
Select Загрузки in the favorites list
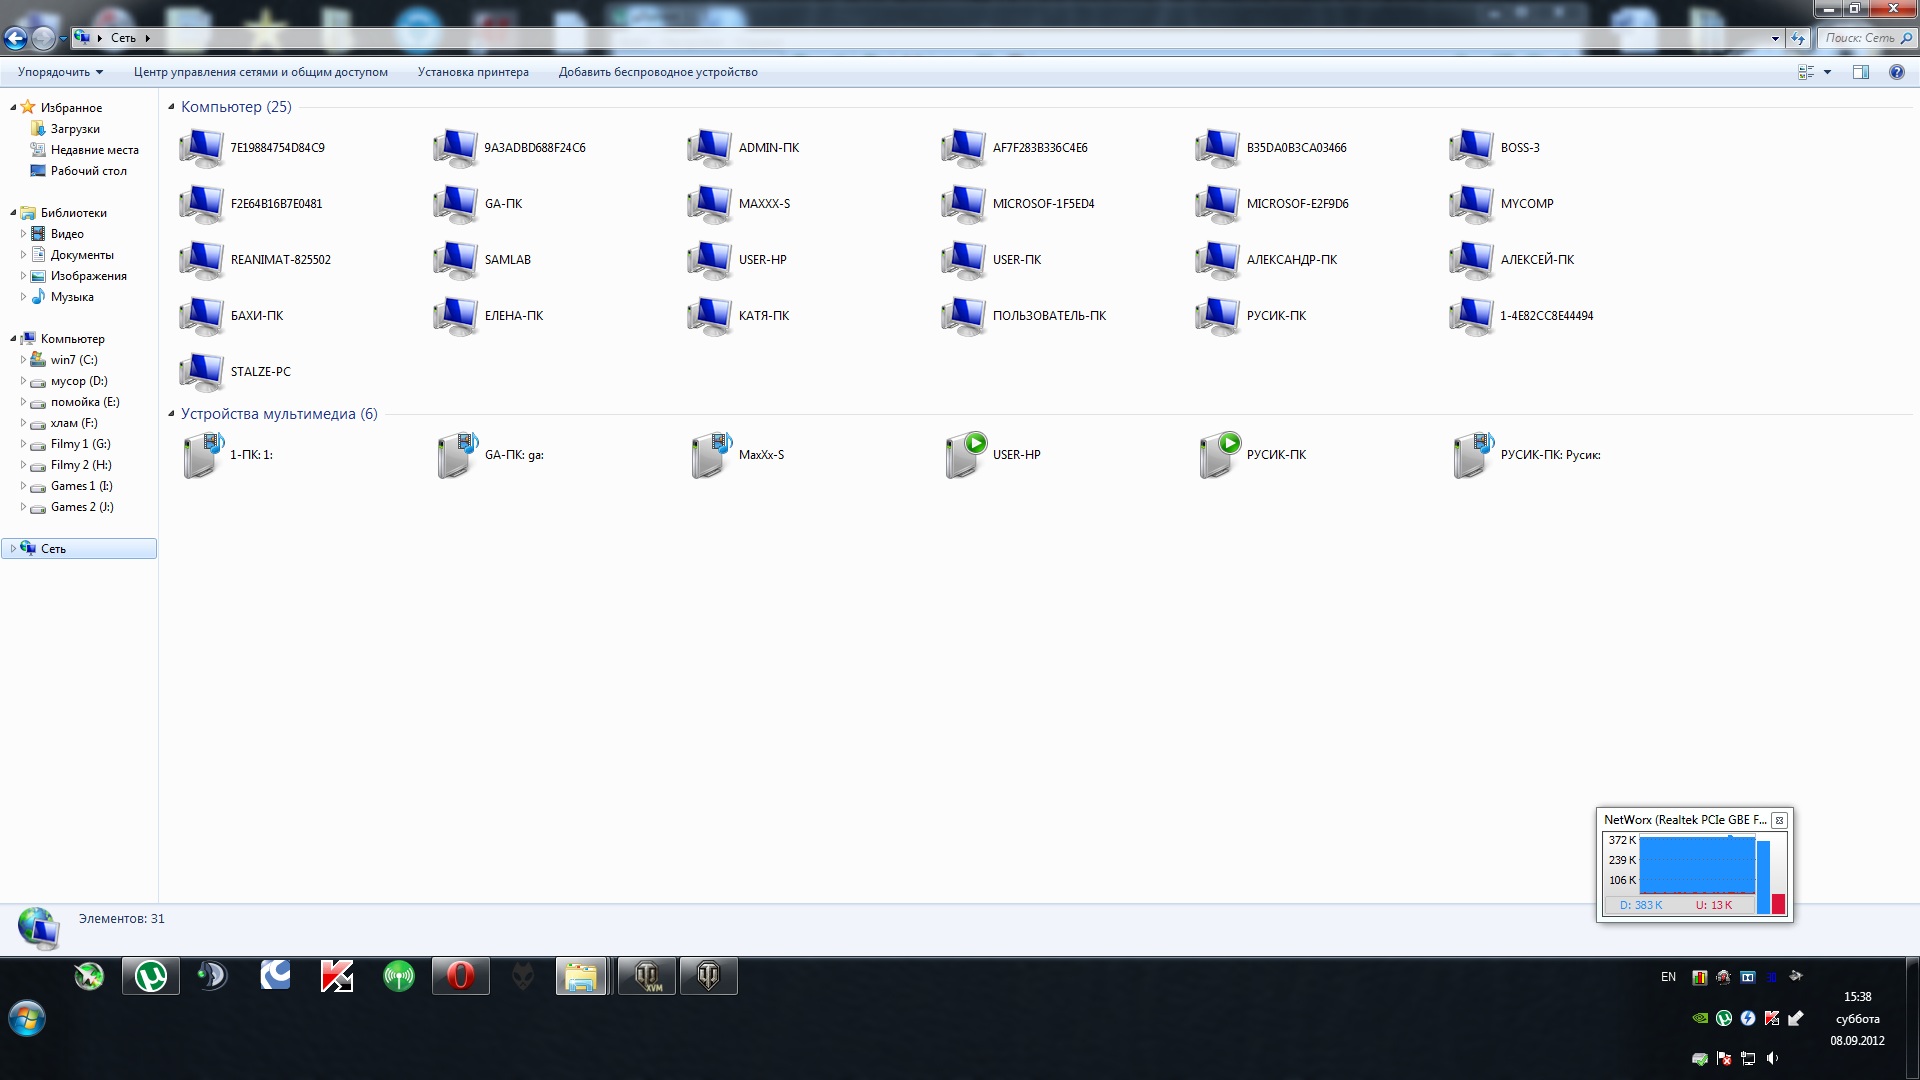click(x=75, y=129)
